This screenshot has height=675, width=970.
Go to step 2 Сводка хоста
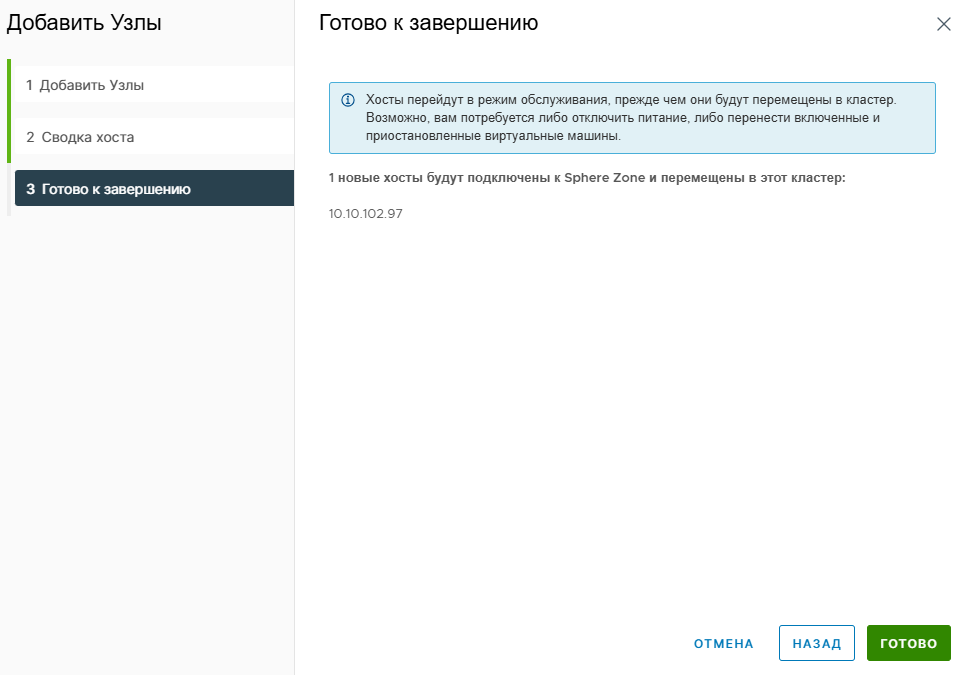pyautogui.click(x=154, y=137)
